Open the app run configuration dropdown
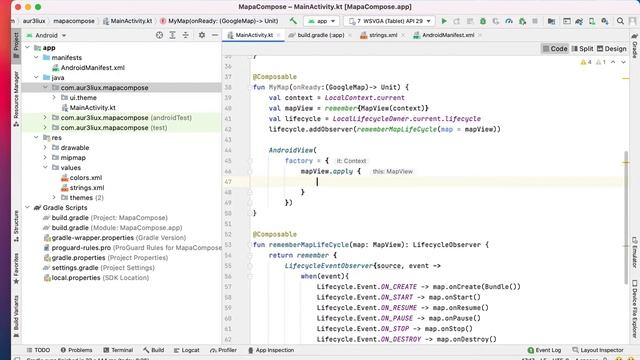 coord(322,21)
